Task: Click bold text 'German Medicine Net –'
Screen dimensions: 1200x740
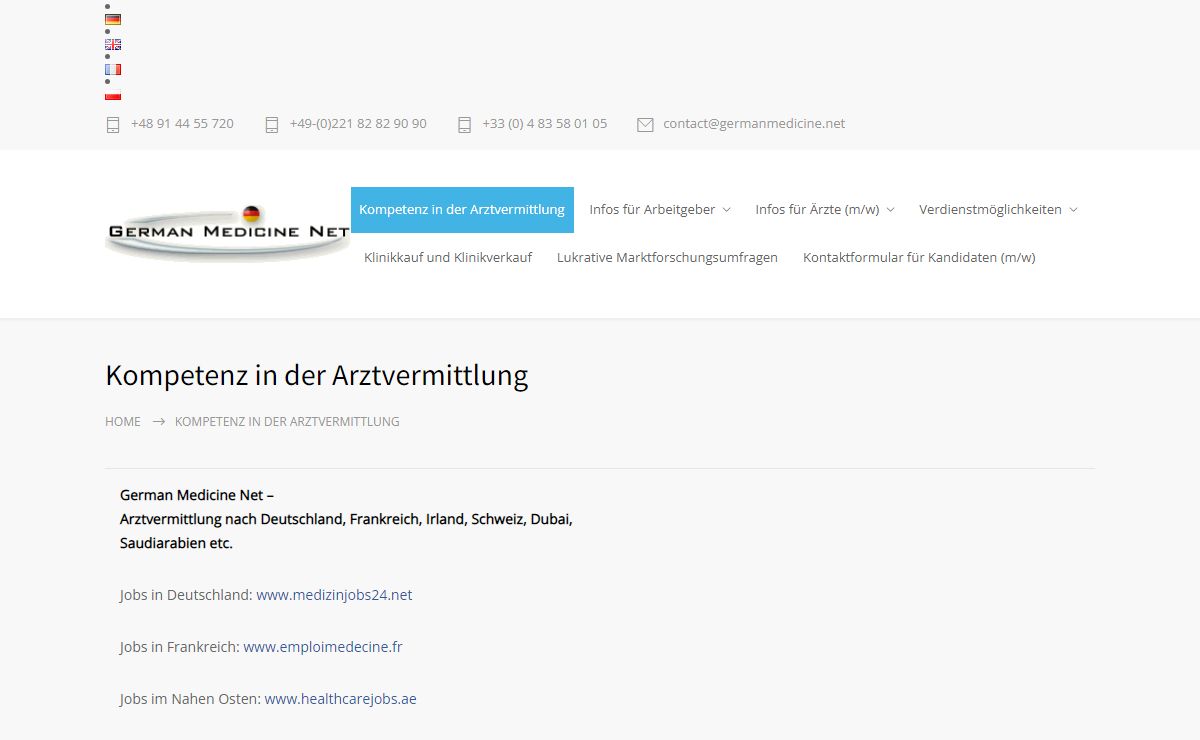Action: click(197, 495)
